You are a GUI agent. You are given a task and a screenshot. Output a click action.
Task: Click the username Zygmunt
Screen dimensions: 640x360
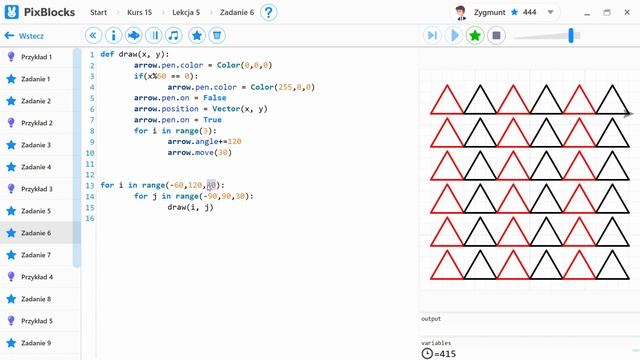tap(489, 12)
